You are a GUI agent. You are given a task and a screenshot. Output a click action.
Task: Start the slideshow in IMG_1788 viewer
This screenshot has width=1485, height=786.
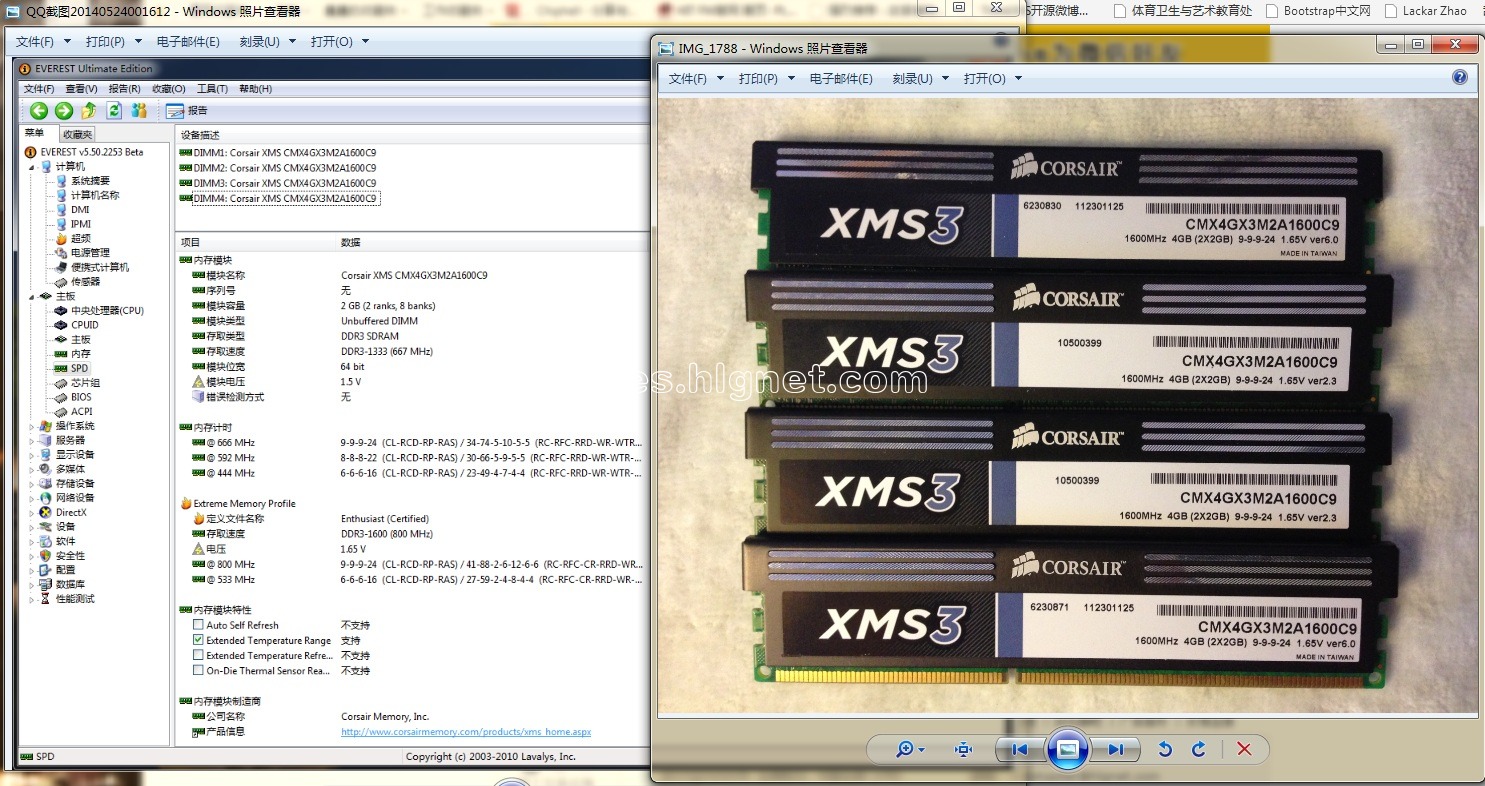(x=1067, y=749)
